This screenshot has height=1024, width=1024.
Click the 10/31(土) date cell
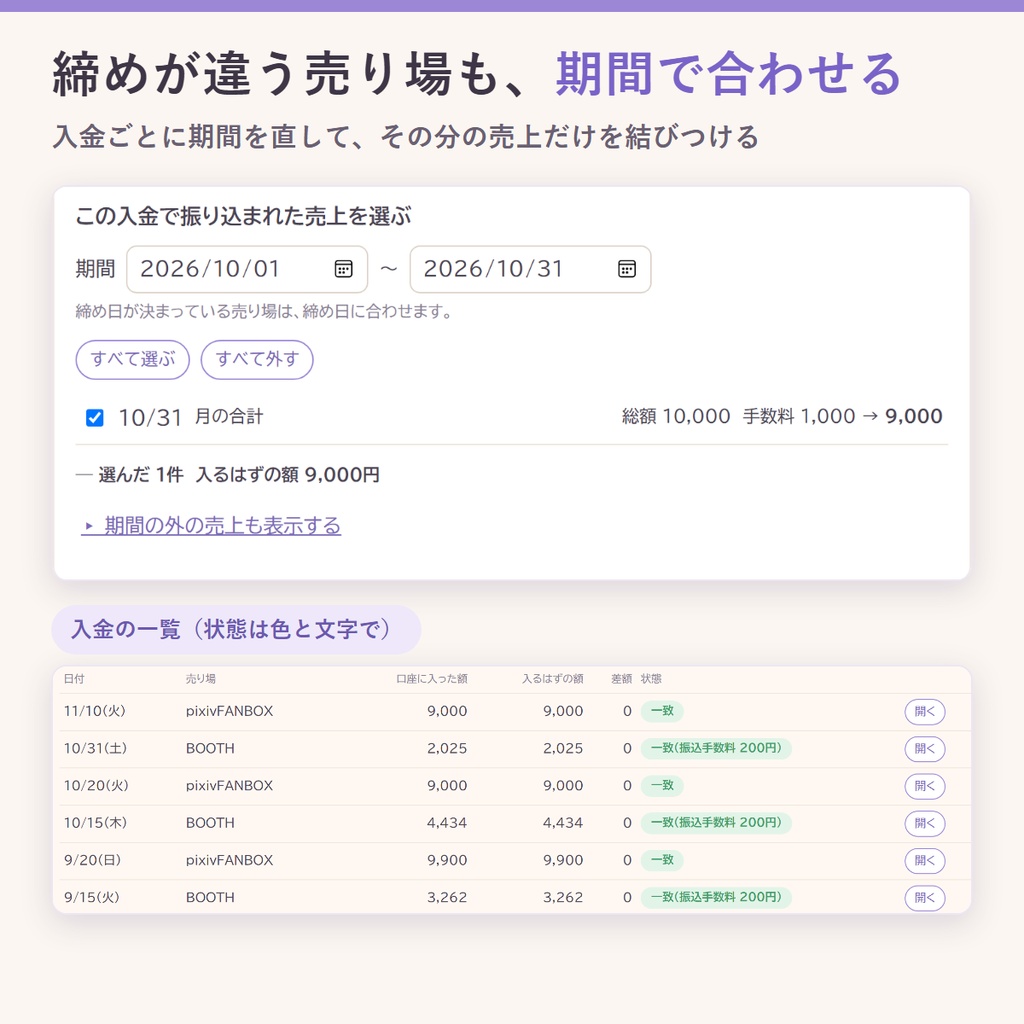tap(95, 748)
